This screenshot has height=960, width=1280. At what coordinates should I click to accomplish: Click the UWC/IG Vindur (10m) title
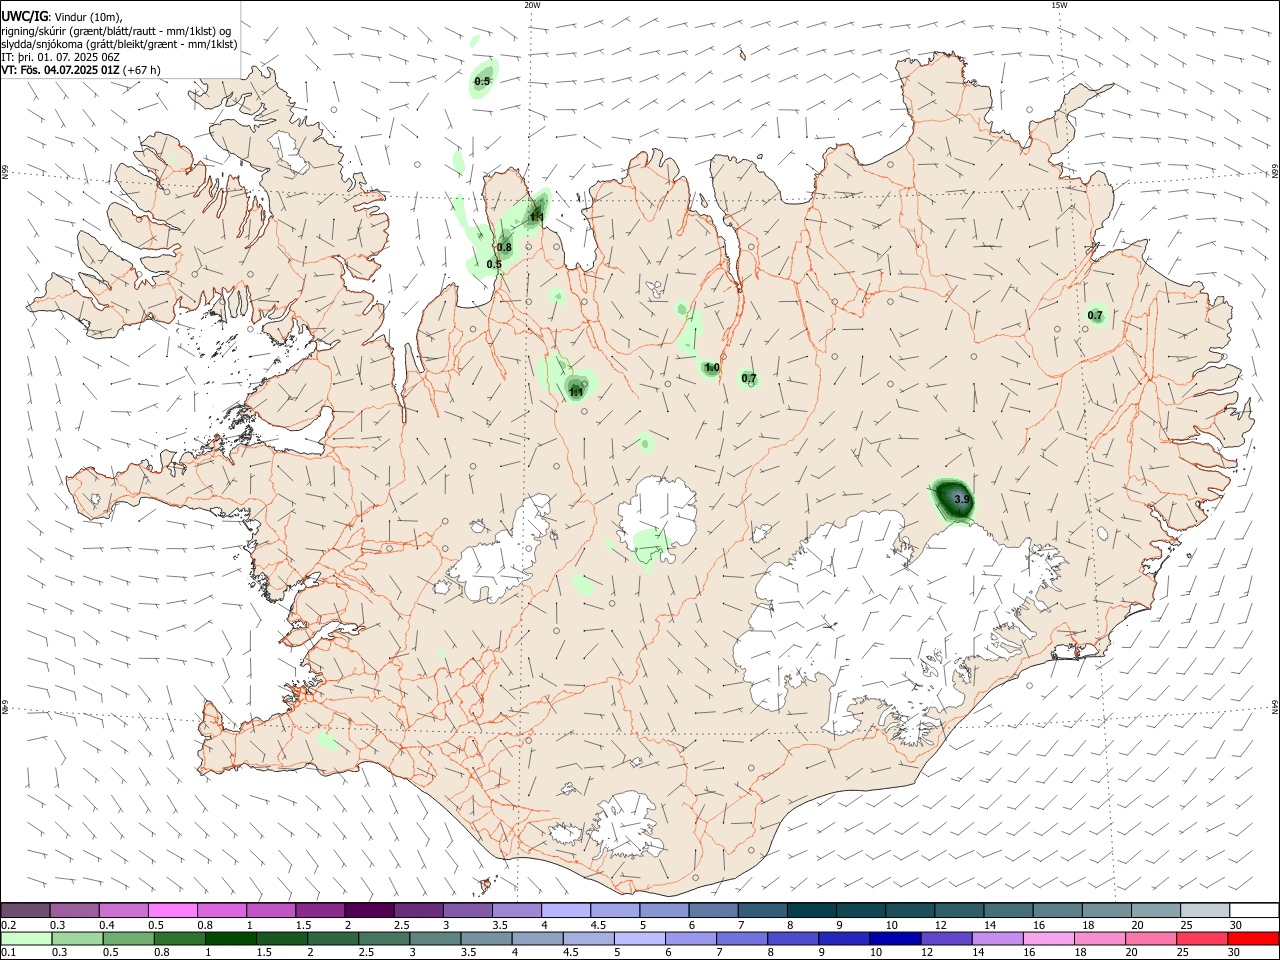pos(62,16)
